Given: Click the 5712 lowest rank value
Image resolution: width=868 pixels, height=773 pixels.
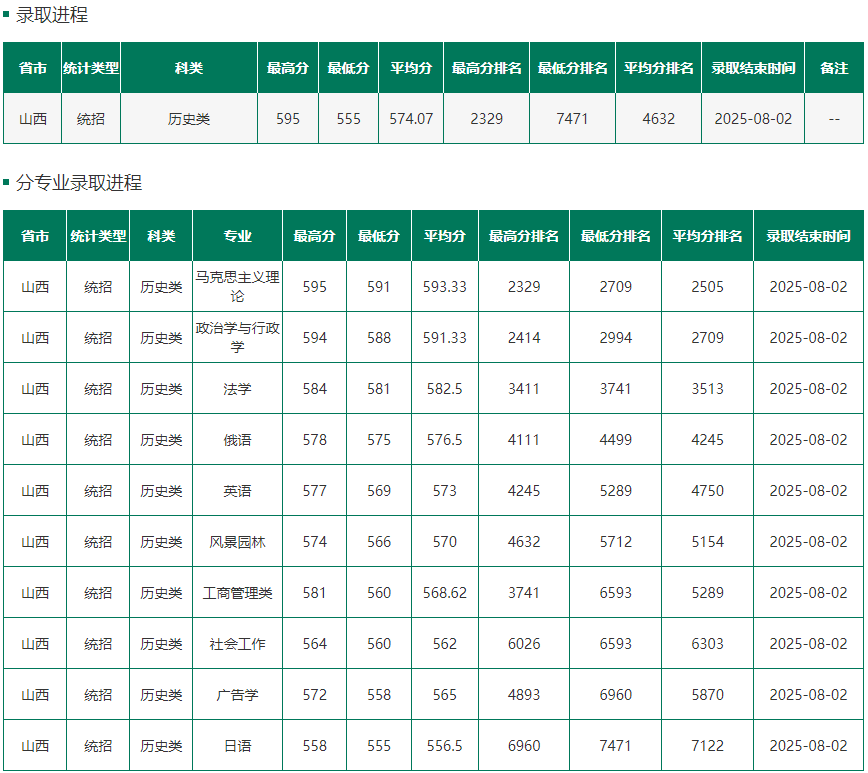Looking at the screenshot, I should pos(616,542).
